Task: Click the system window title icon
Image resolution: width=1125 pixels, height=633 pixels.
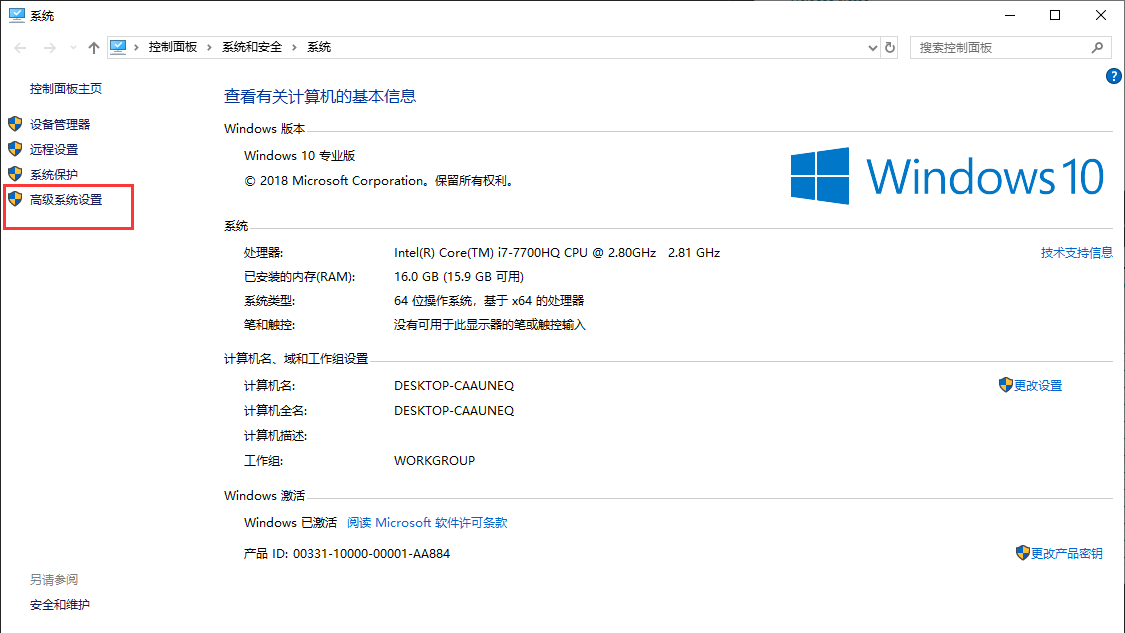Action: pyautogui.click(x=17, y=15)
